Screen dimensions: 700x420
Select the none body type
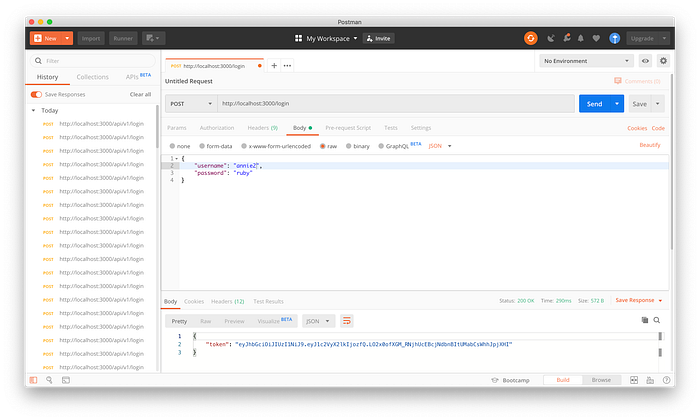(x=172, y=146)
